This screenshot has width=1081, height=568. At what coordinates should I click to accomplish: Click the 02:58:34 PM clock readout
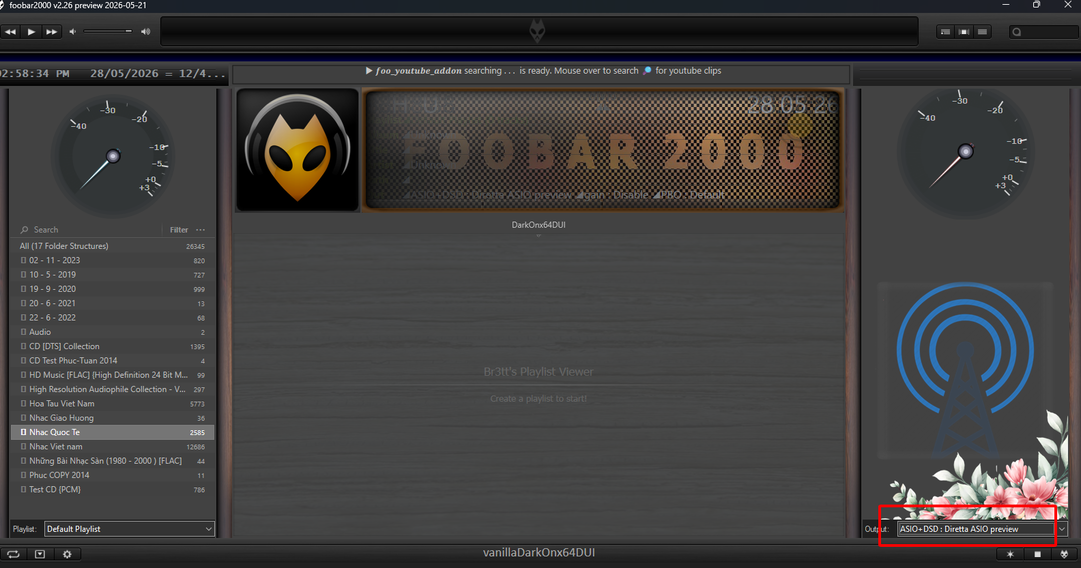34,74
